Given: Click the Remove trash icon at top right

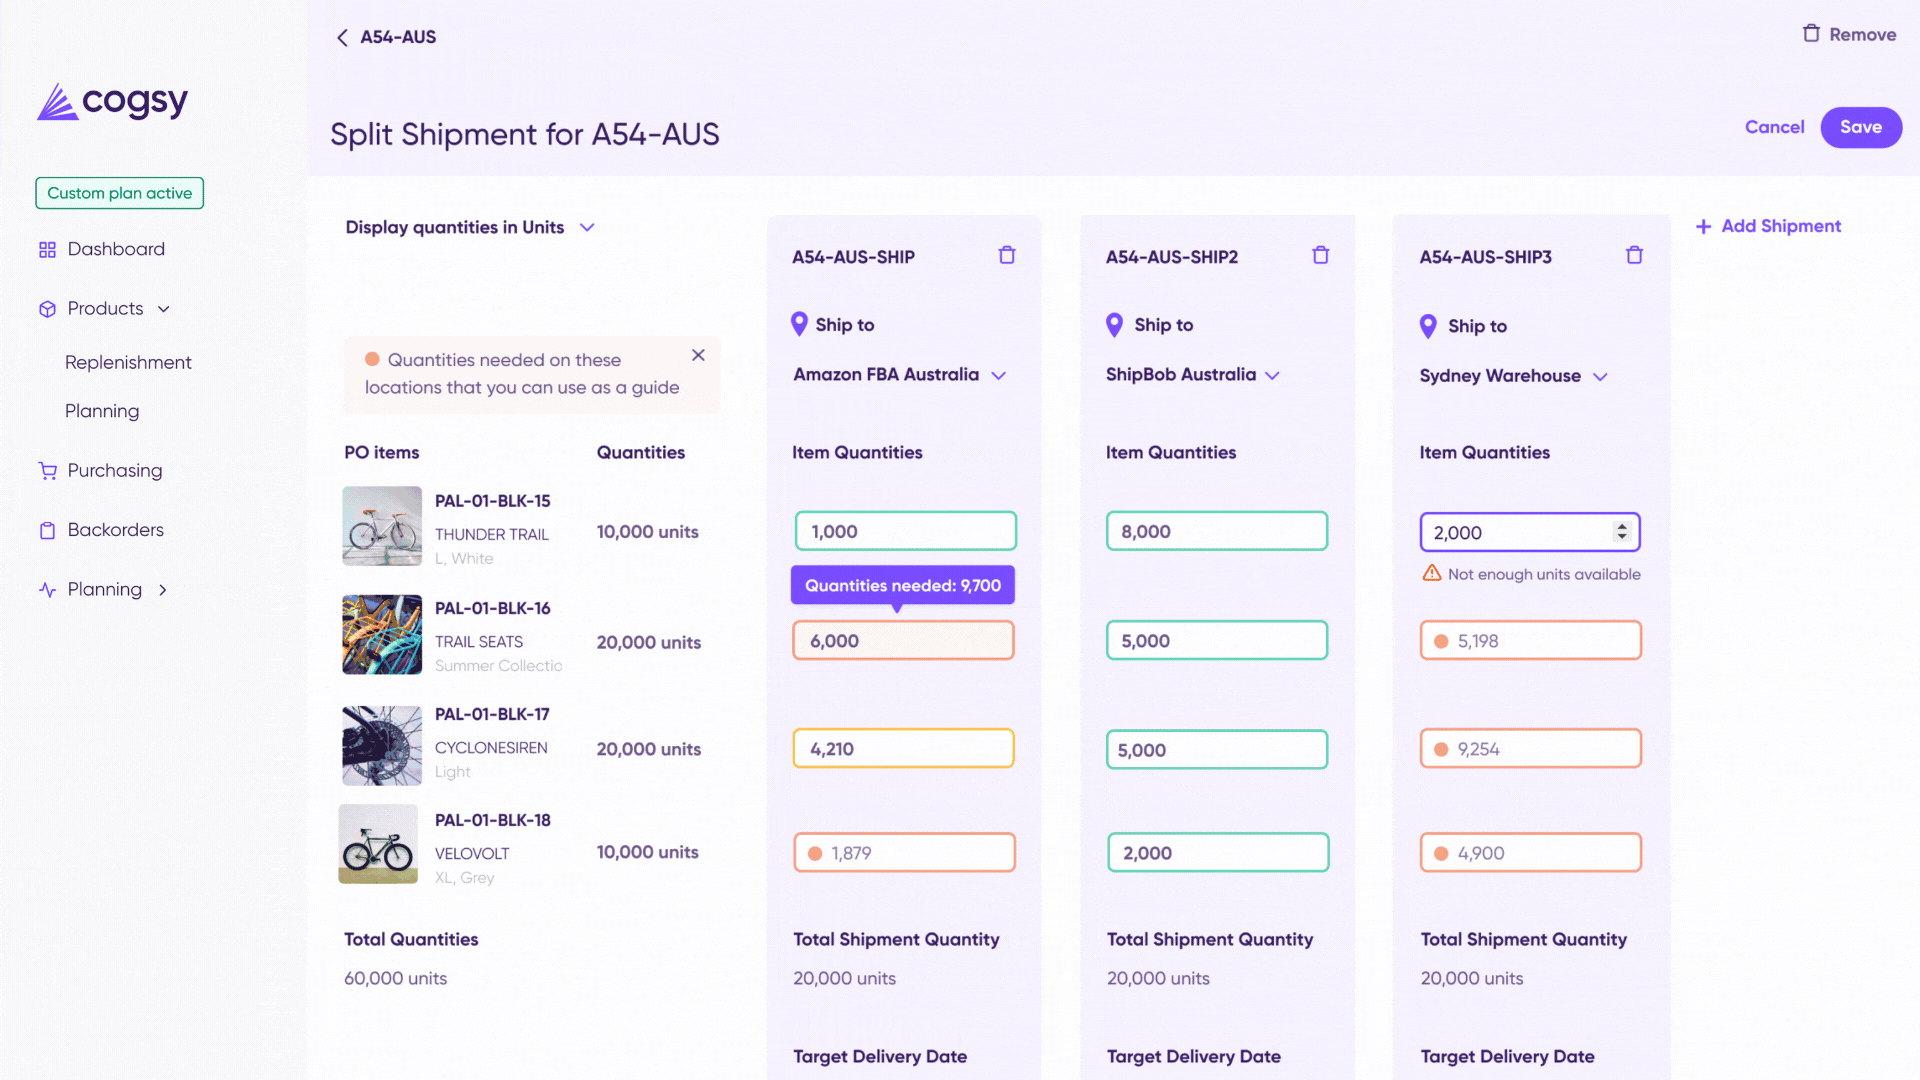Looking at the screenshot, I should [x=1811, y=34].
